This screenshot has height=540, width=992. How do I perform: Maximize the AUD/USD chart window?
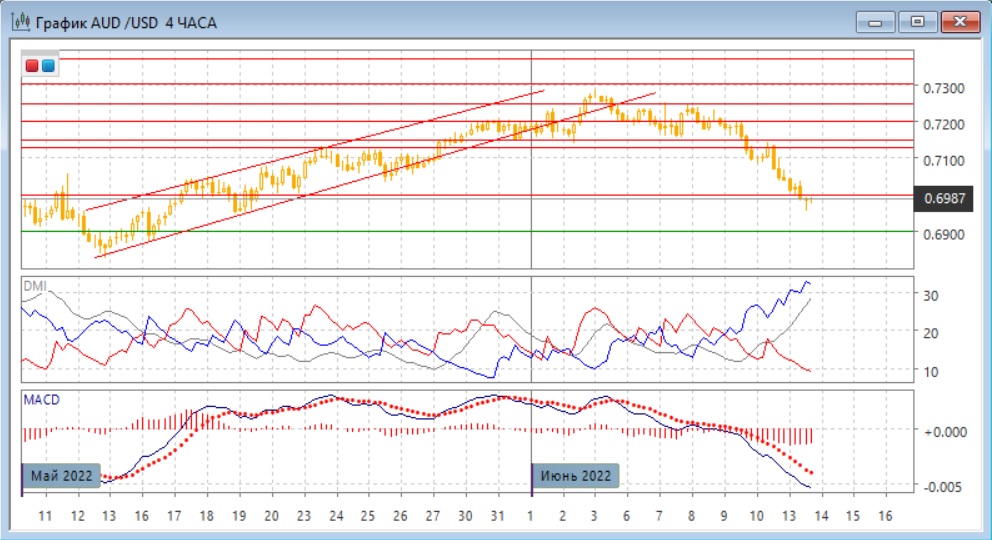(916, 21)
